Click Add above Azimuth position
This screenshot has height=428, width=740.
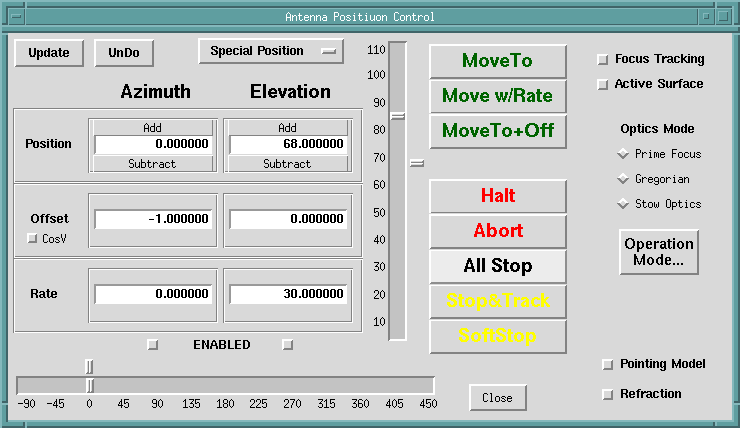point(153,128)
